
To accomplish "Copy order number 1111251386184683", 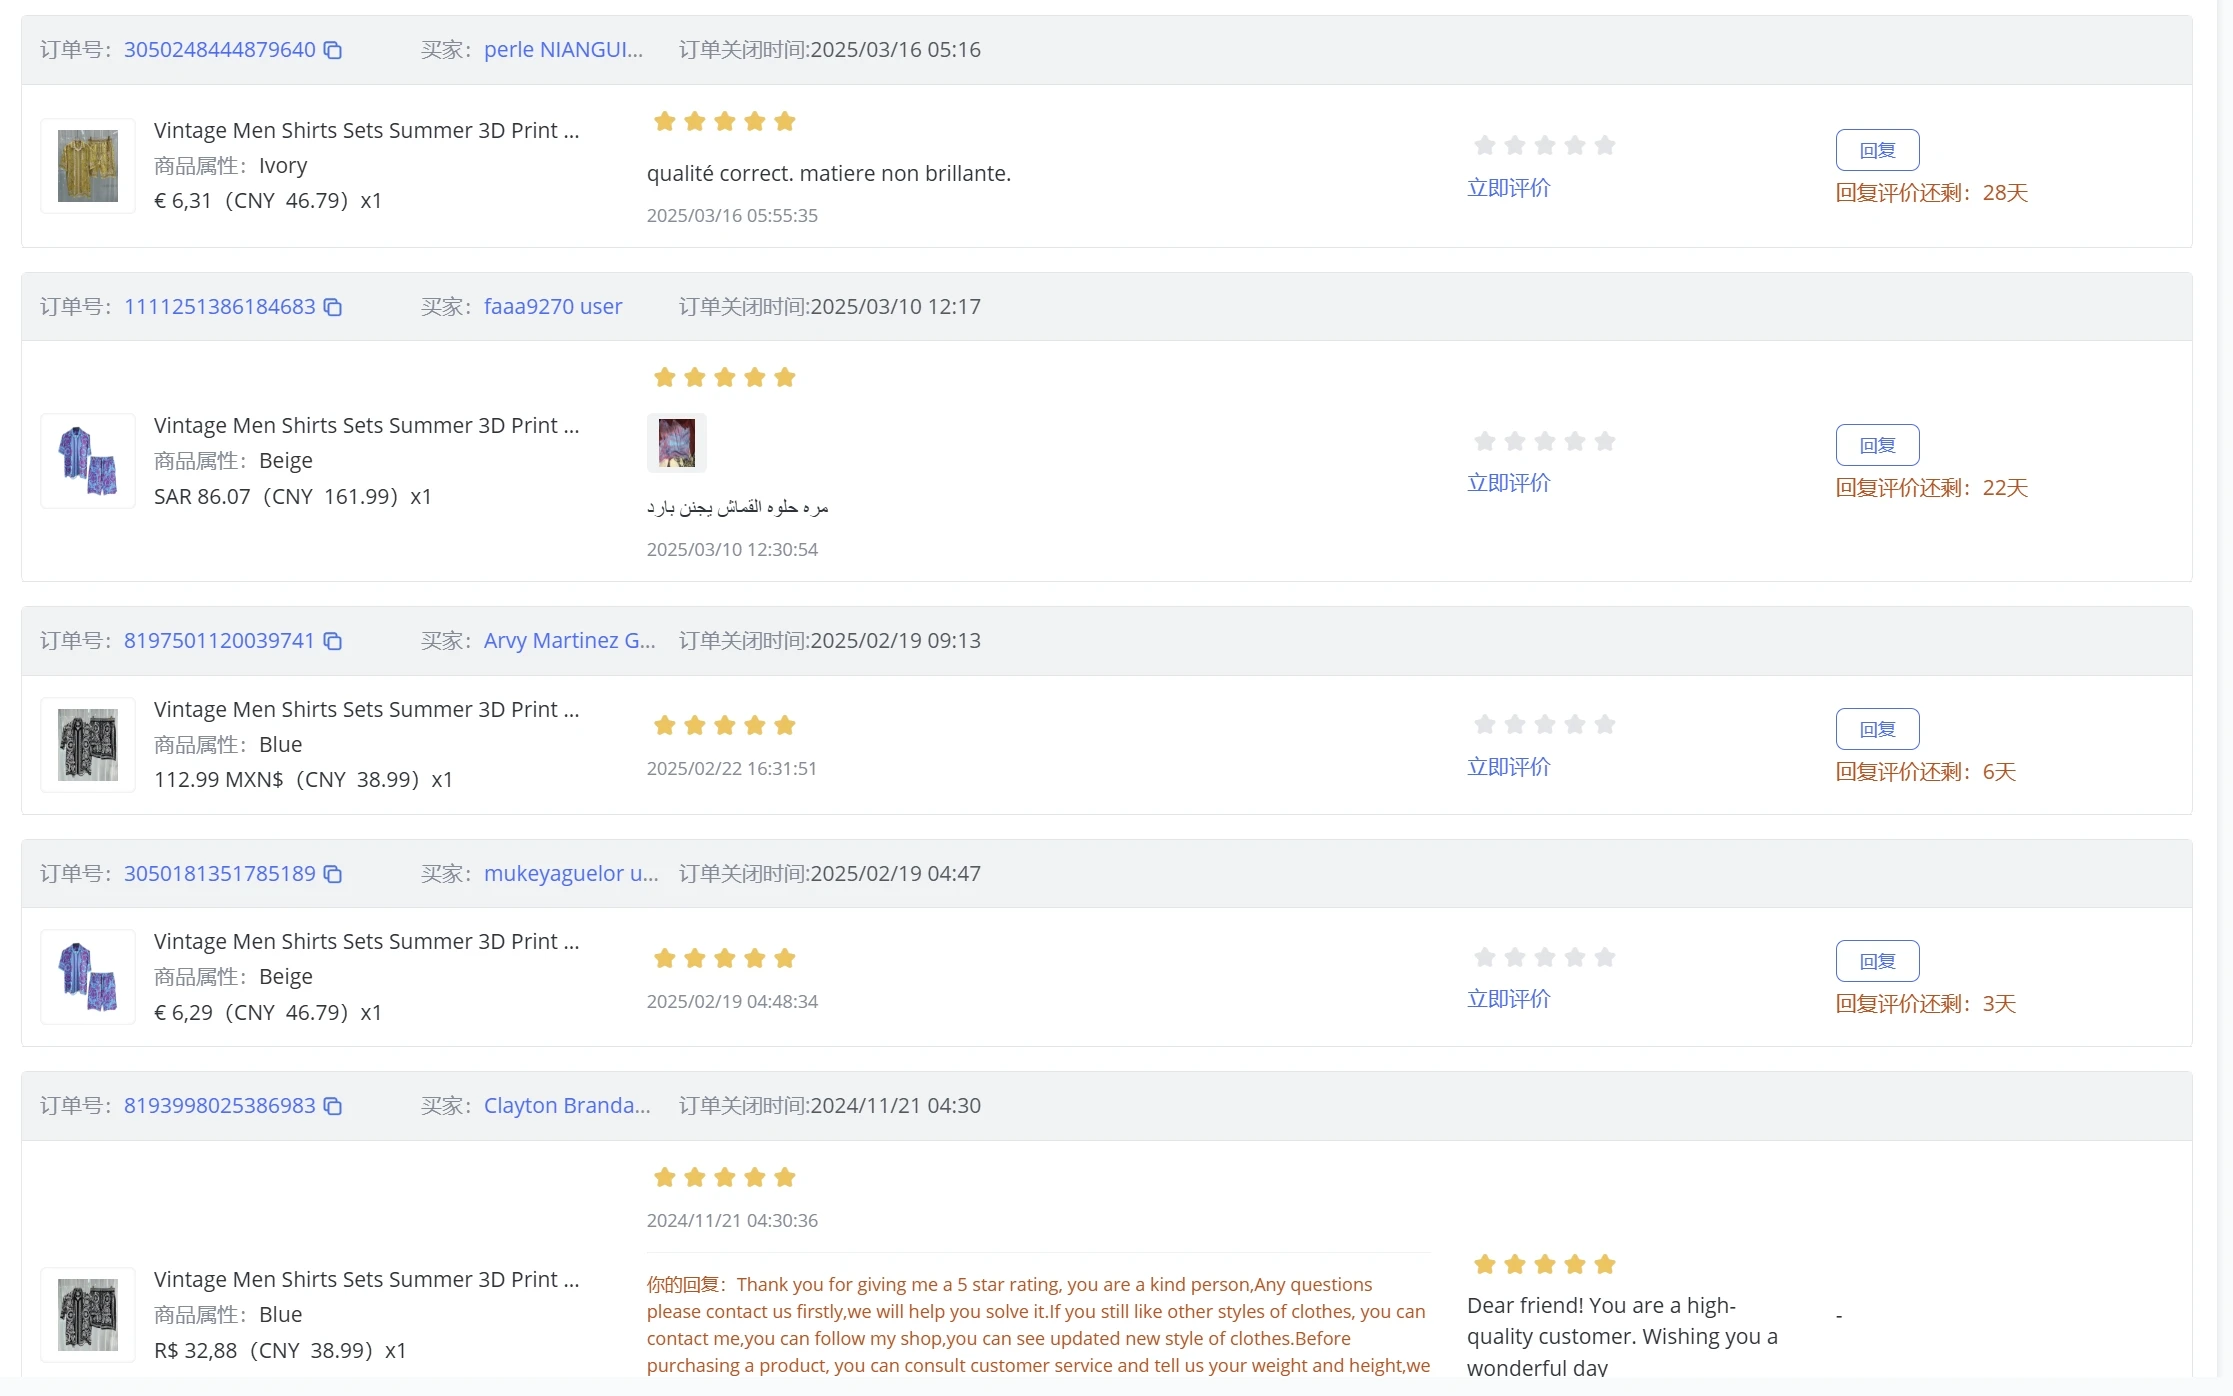I will tap(333, 307).
